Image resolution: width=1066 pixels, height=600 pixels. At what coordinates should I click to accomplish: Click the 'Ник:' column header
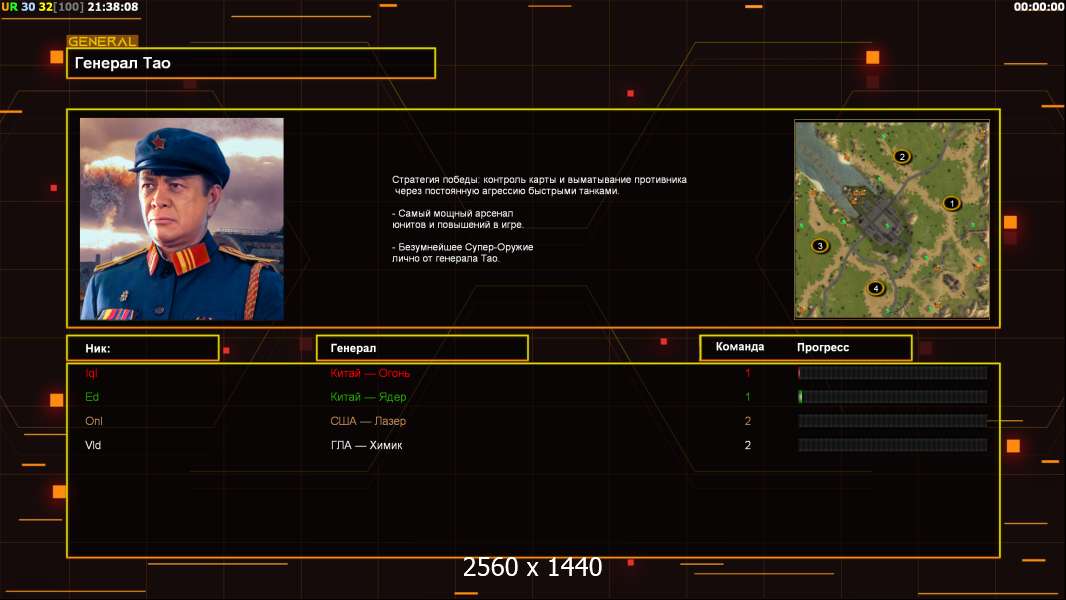click(x=143, y=348)
